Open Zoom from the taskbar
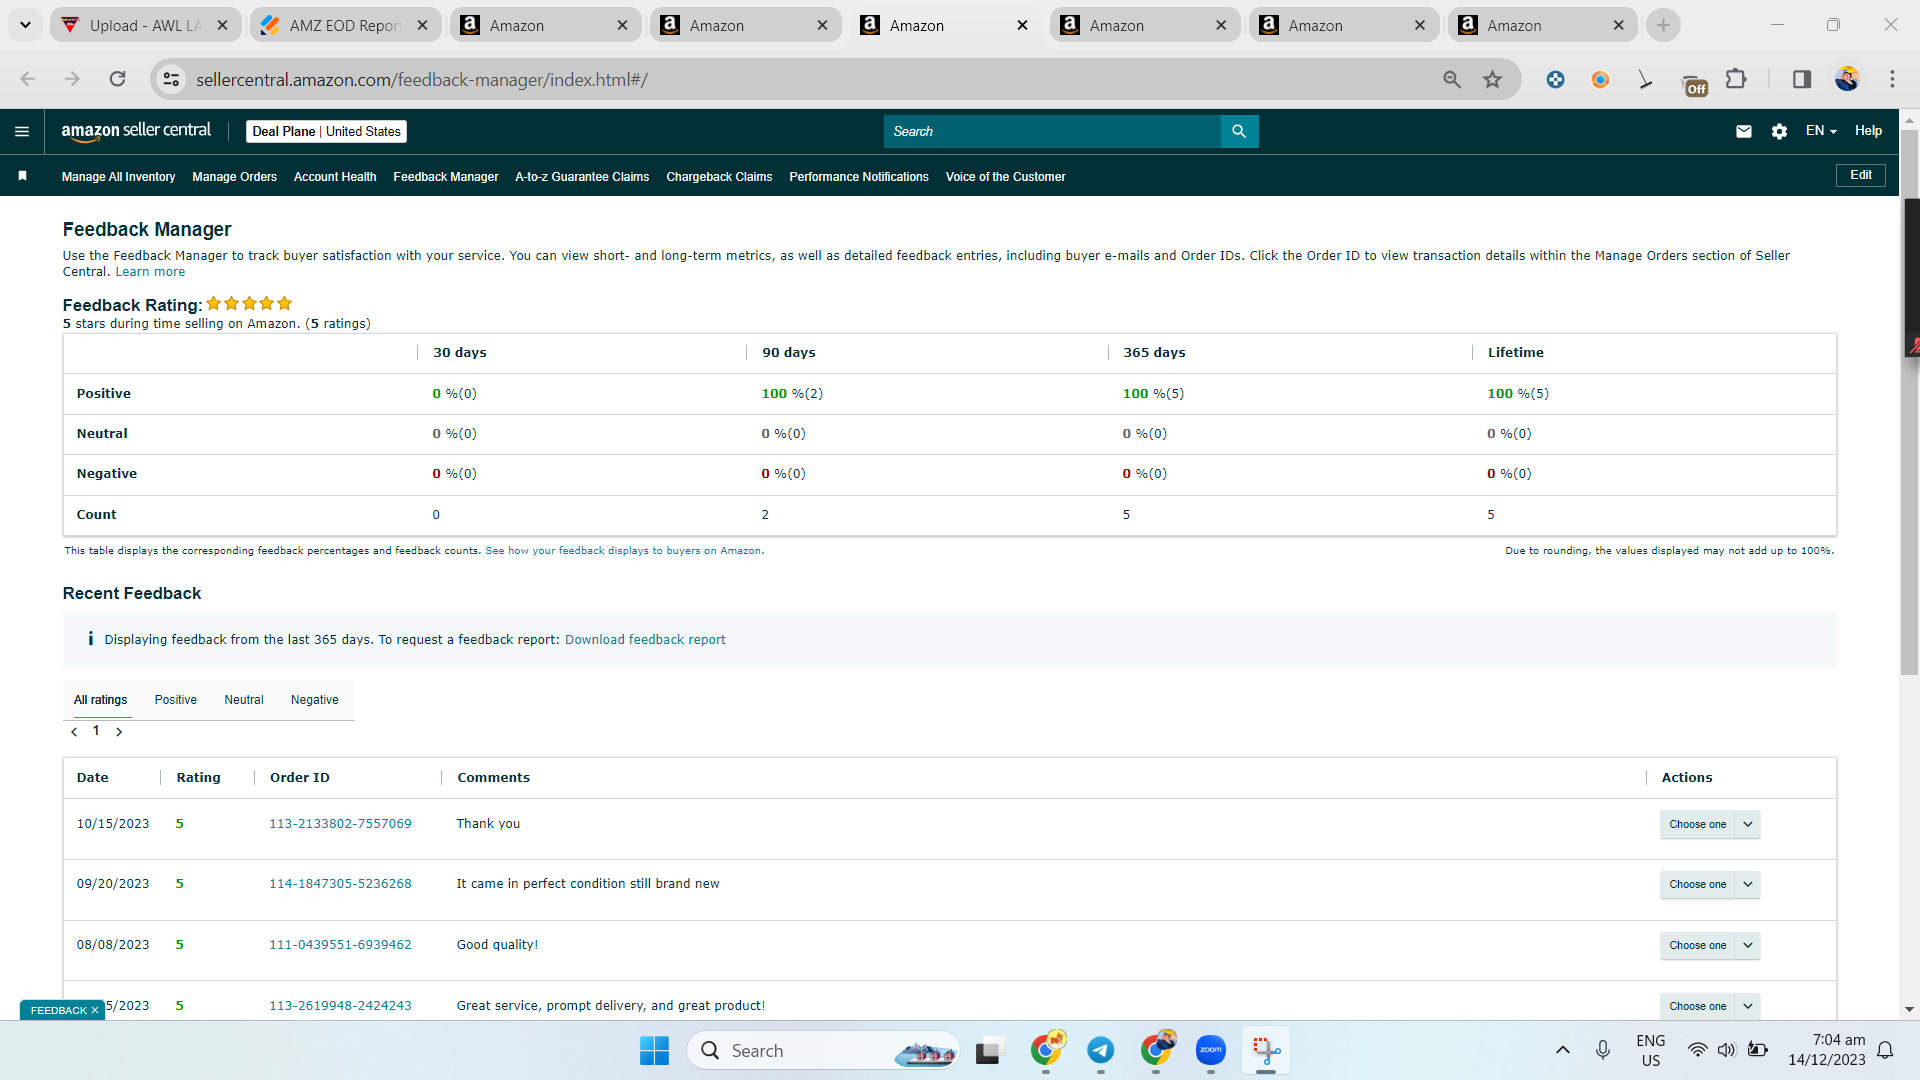The height and width of the screenshot is (1080, 1920). tap(1211, 1051)
